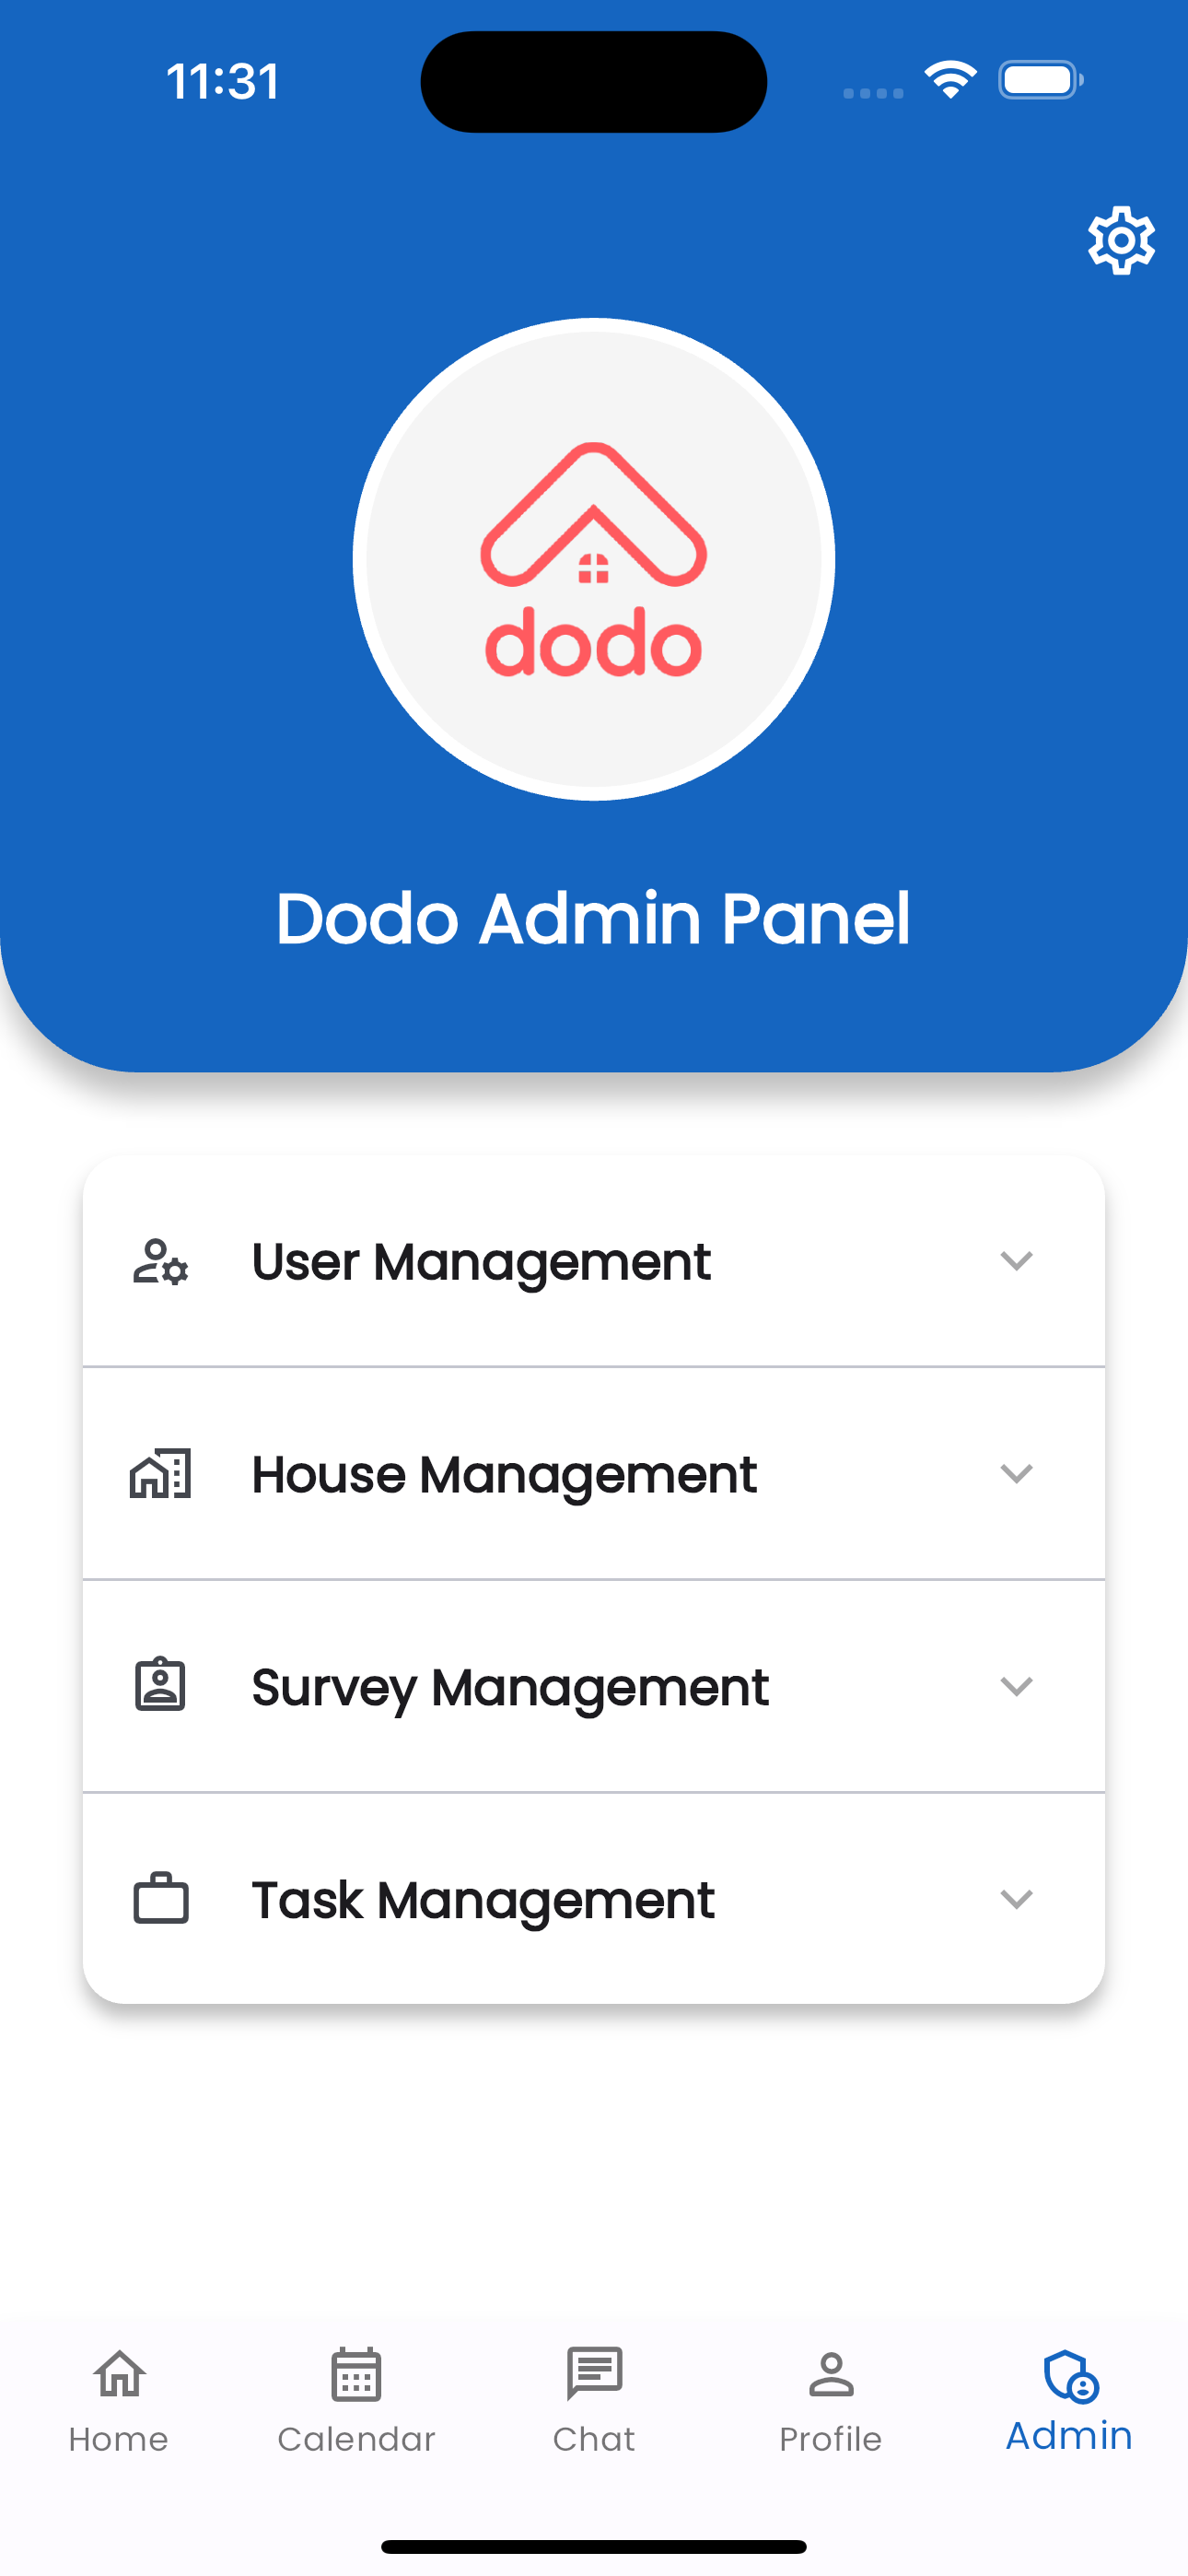Tap the Dodo logo avatar

(594, 559)
